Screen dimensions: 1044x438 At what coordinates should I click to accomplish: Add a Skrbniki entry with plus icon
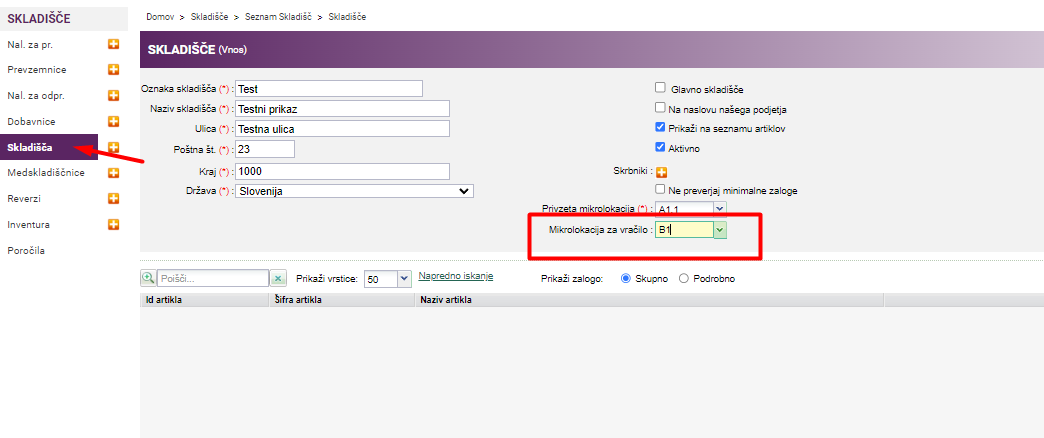tap(661, 172)
